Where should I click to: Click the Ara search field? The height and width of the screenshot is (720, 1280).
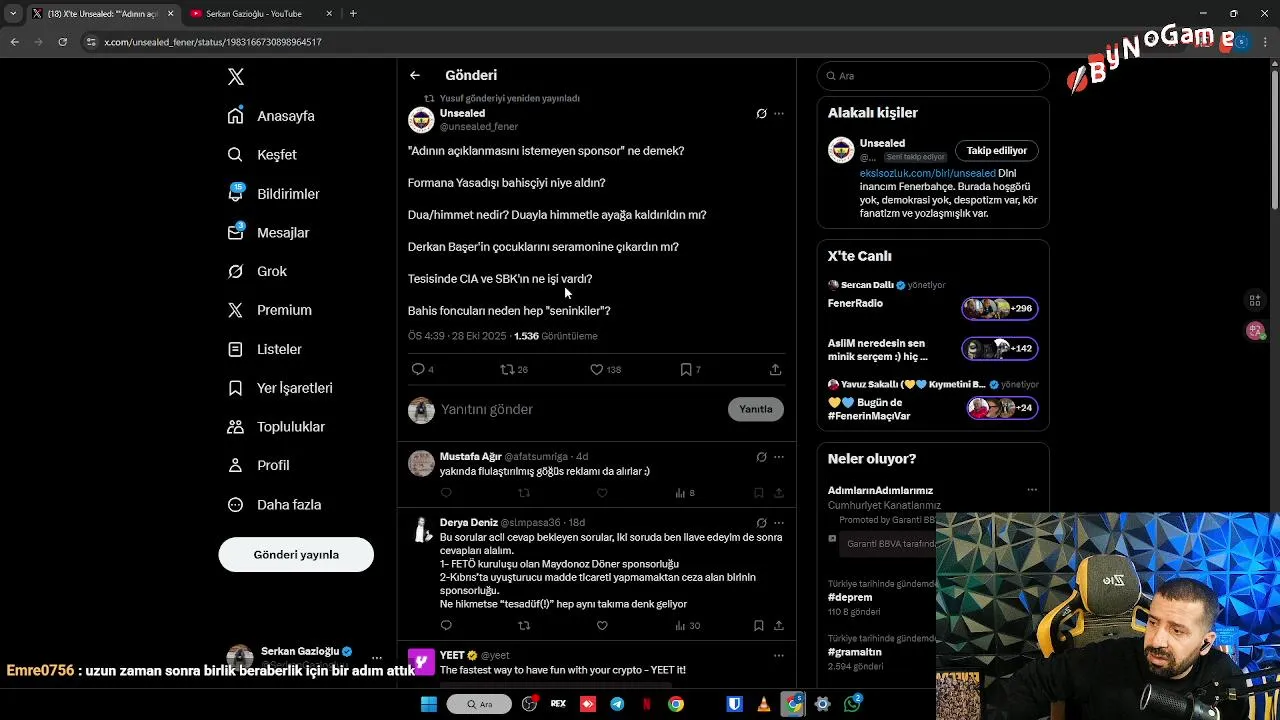pyautogui.click(x=933, y=76)
